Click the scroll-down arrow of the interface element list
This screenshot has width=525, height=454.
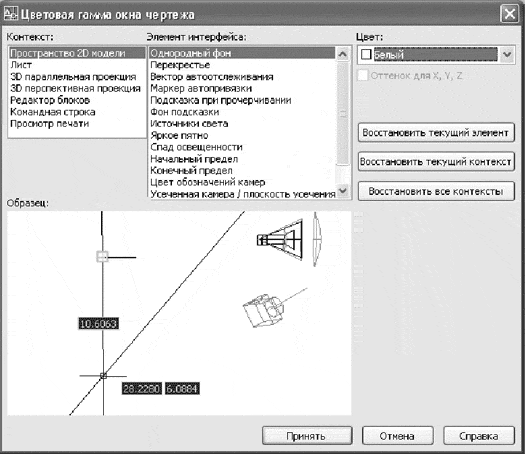click(x=343, y=191)
